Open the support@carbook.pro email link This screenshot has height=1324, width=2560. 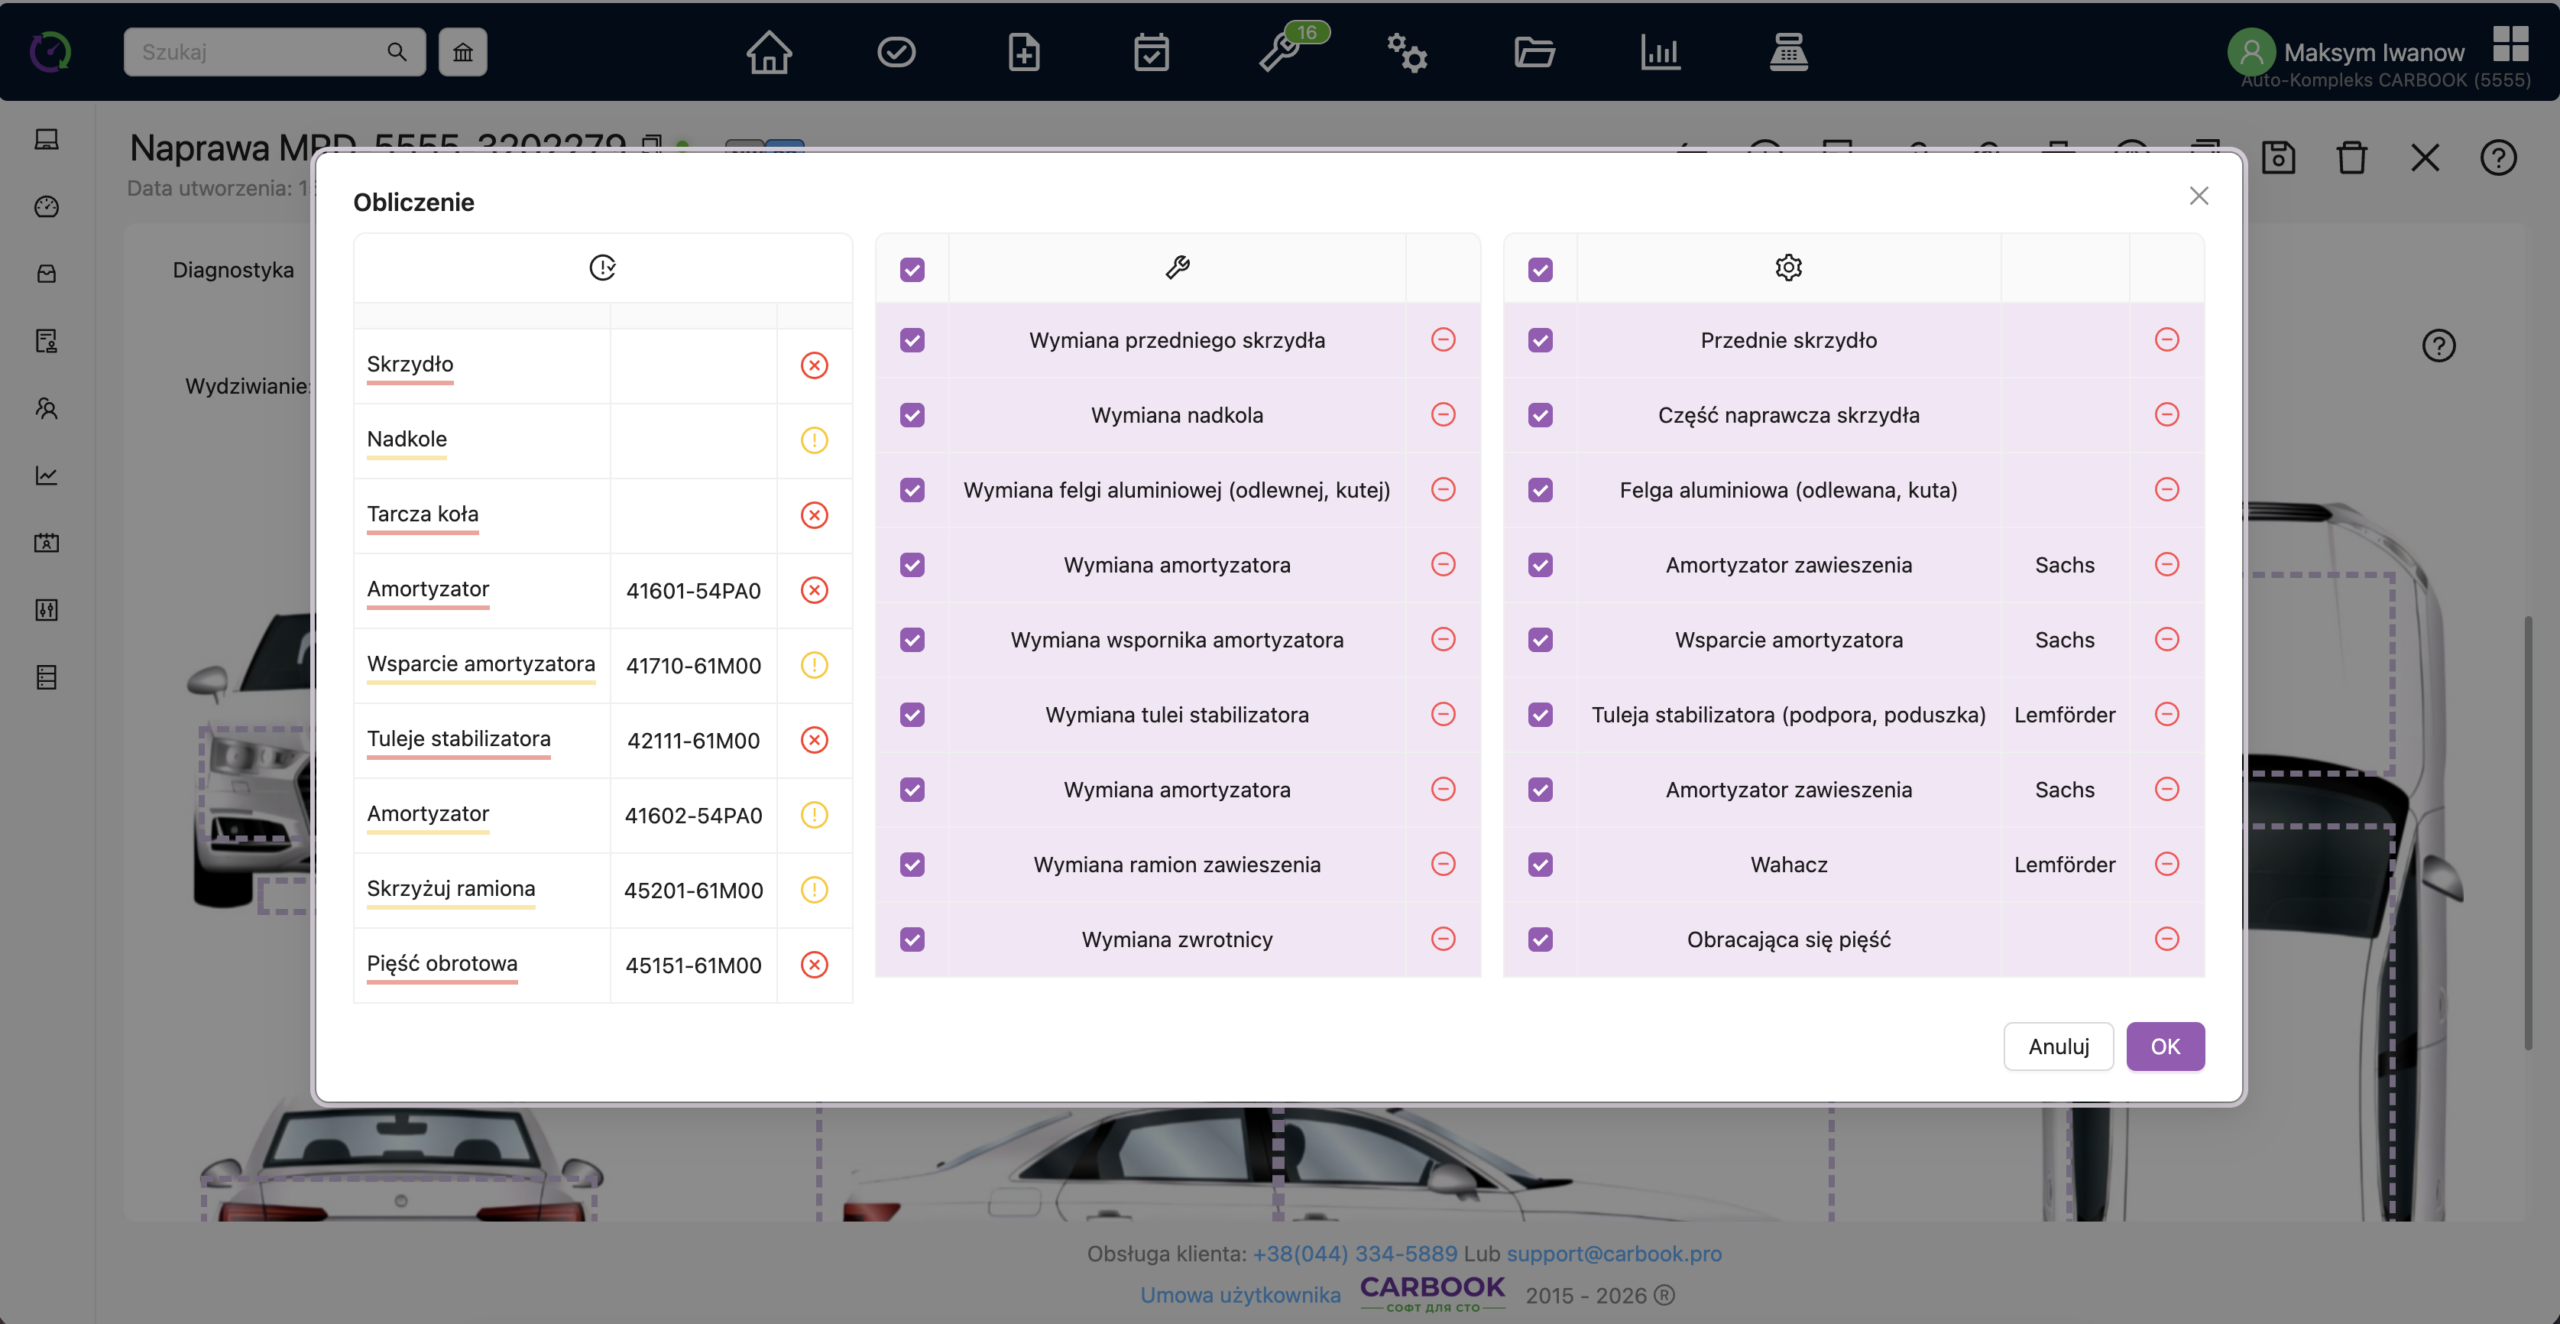click(x=1614, y=1253)
